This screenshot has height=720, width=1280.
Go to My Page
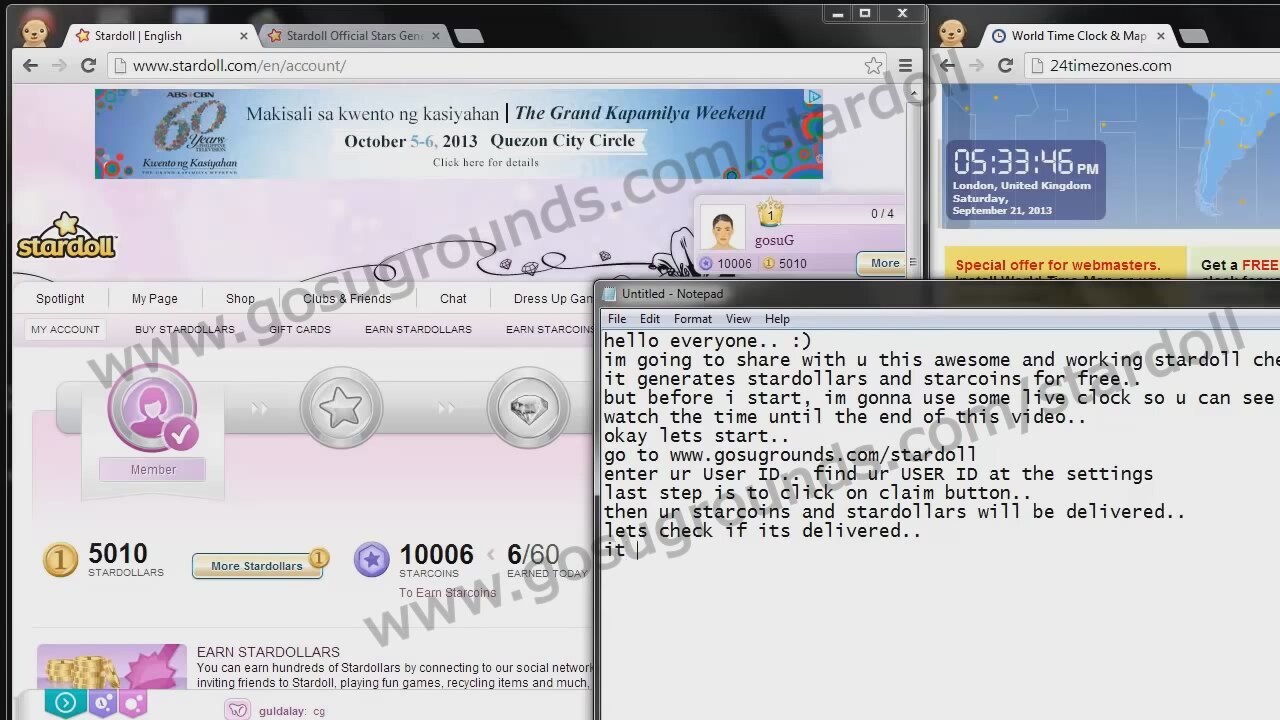coord(154,299)
